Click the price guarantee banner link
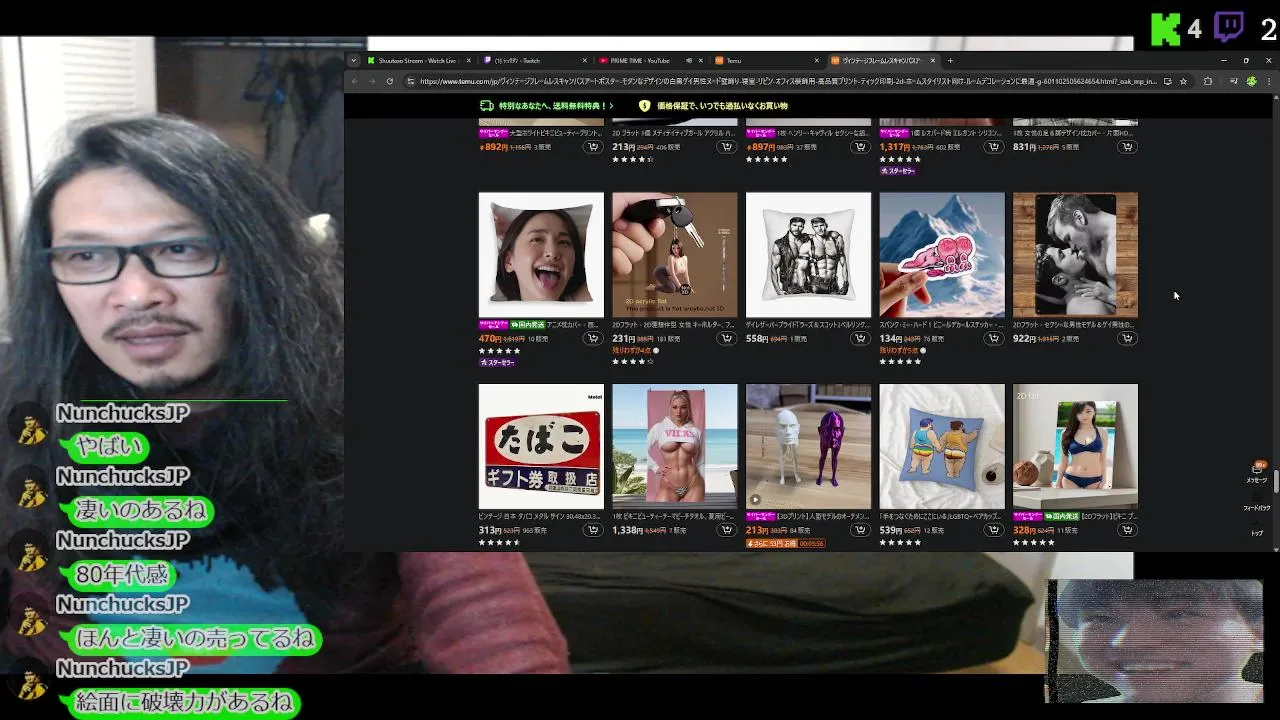 pyautogui.click(x=714, y=106)
